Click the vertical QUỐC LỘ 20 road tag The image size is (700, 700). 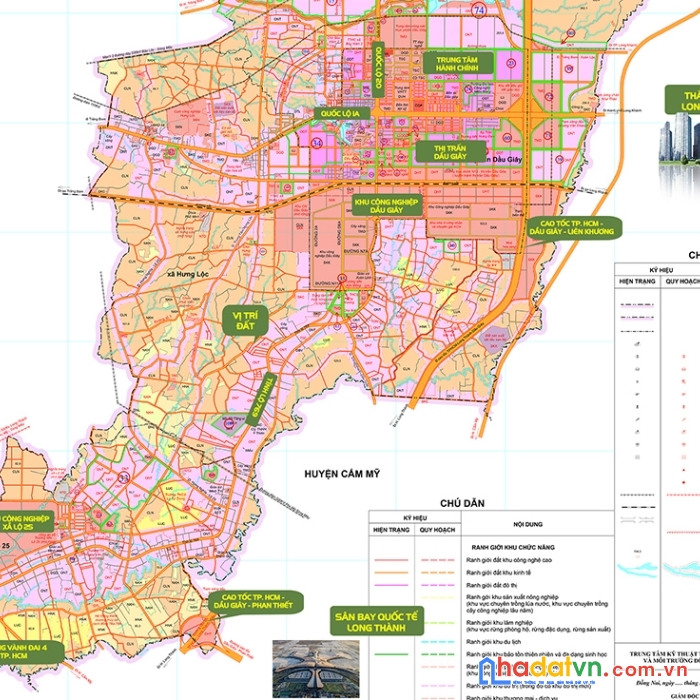pyautogui.click(x=380, y=65)
